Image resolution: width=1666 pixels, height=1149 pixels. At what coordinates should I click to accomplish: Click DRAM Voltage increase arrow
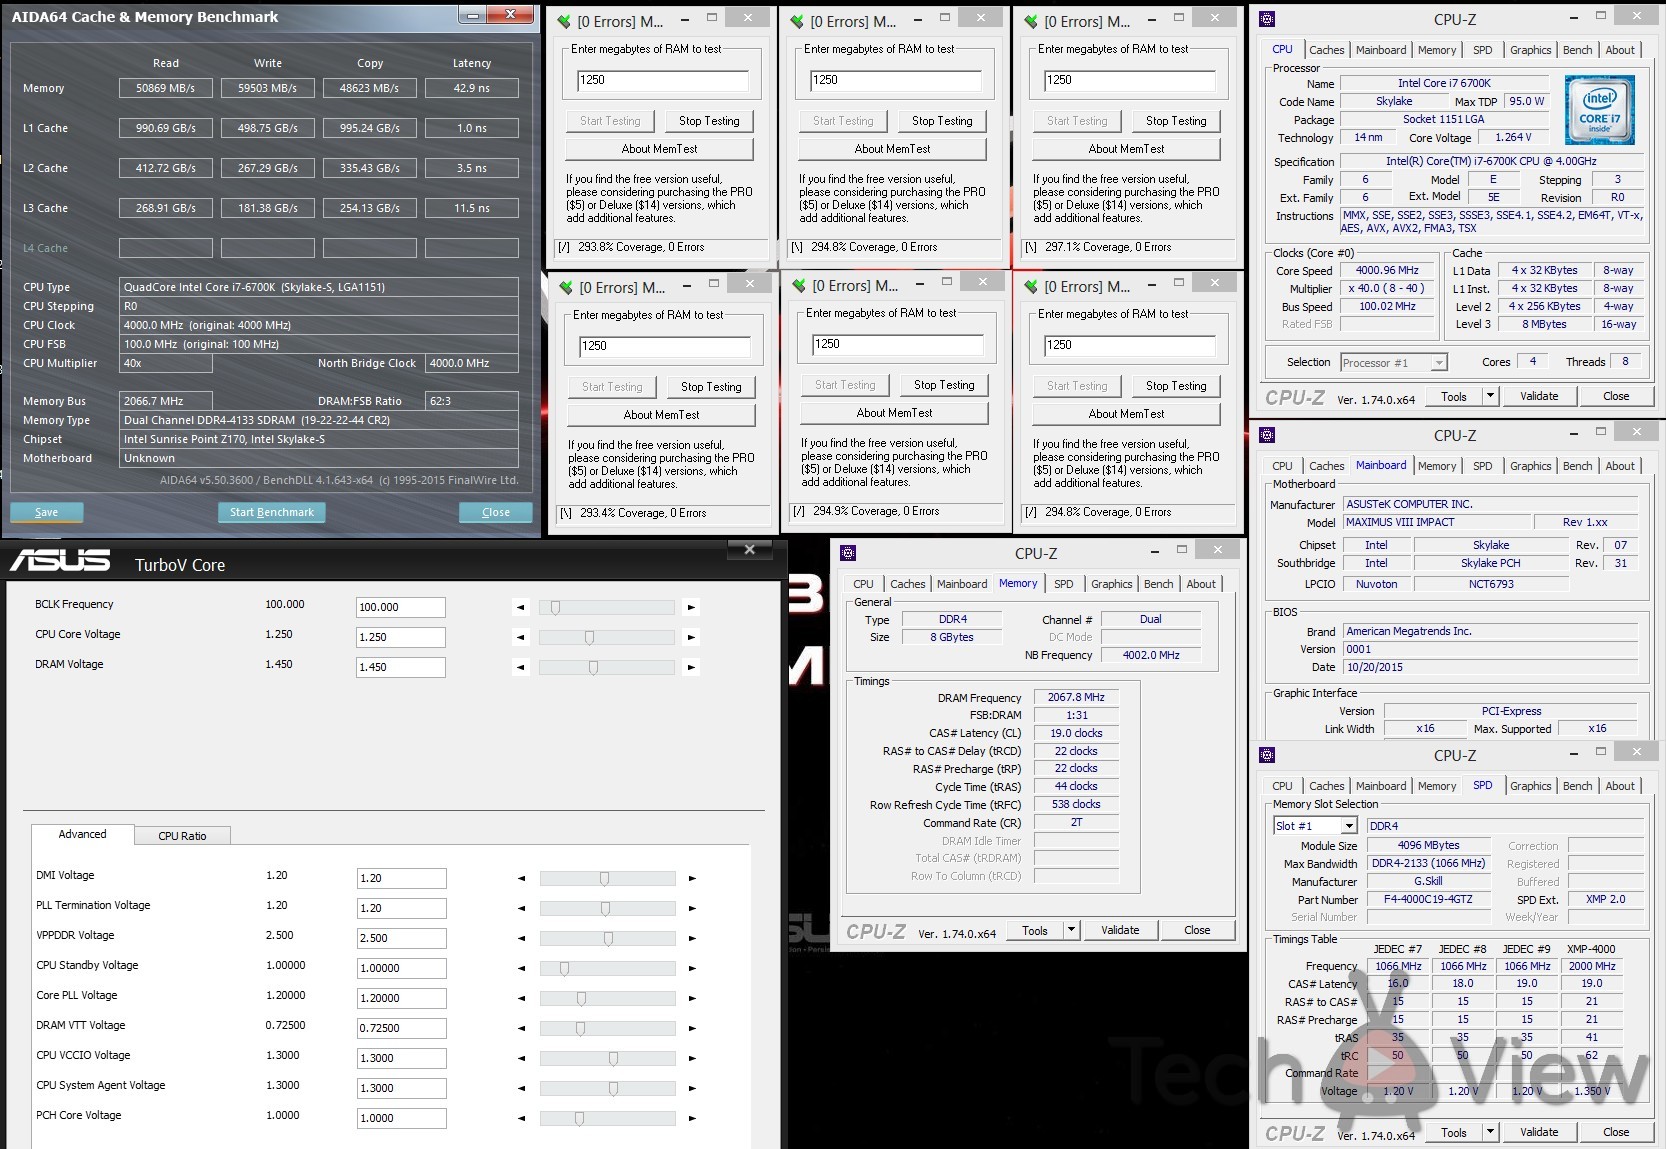point(691,667)
